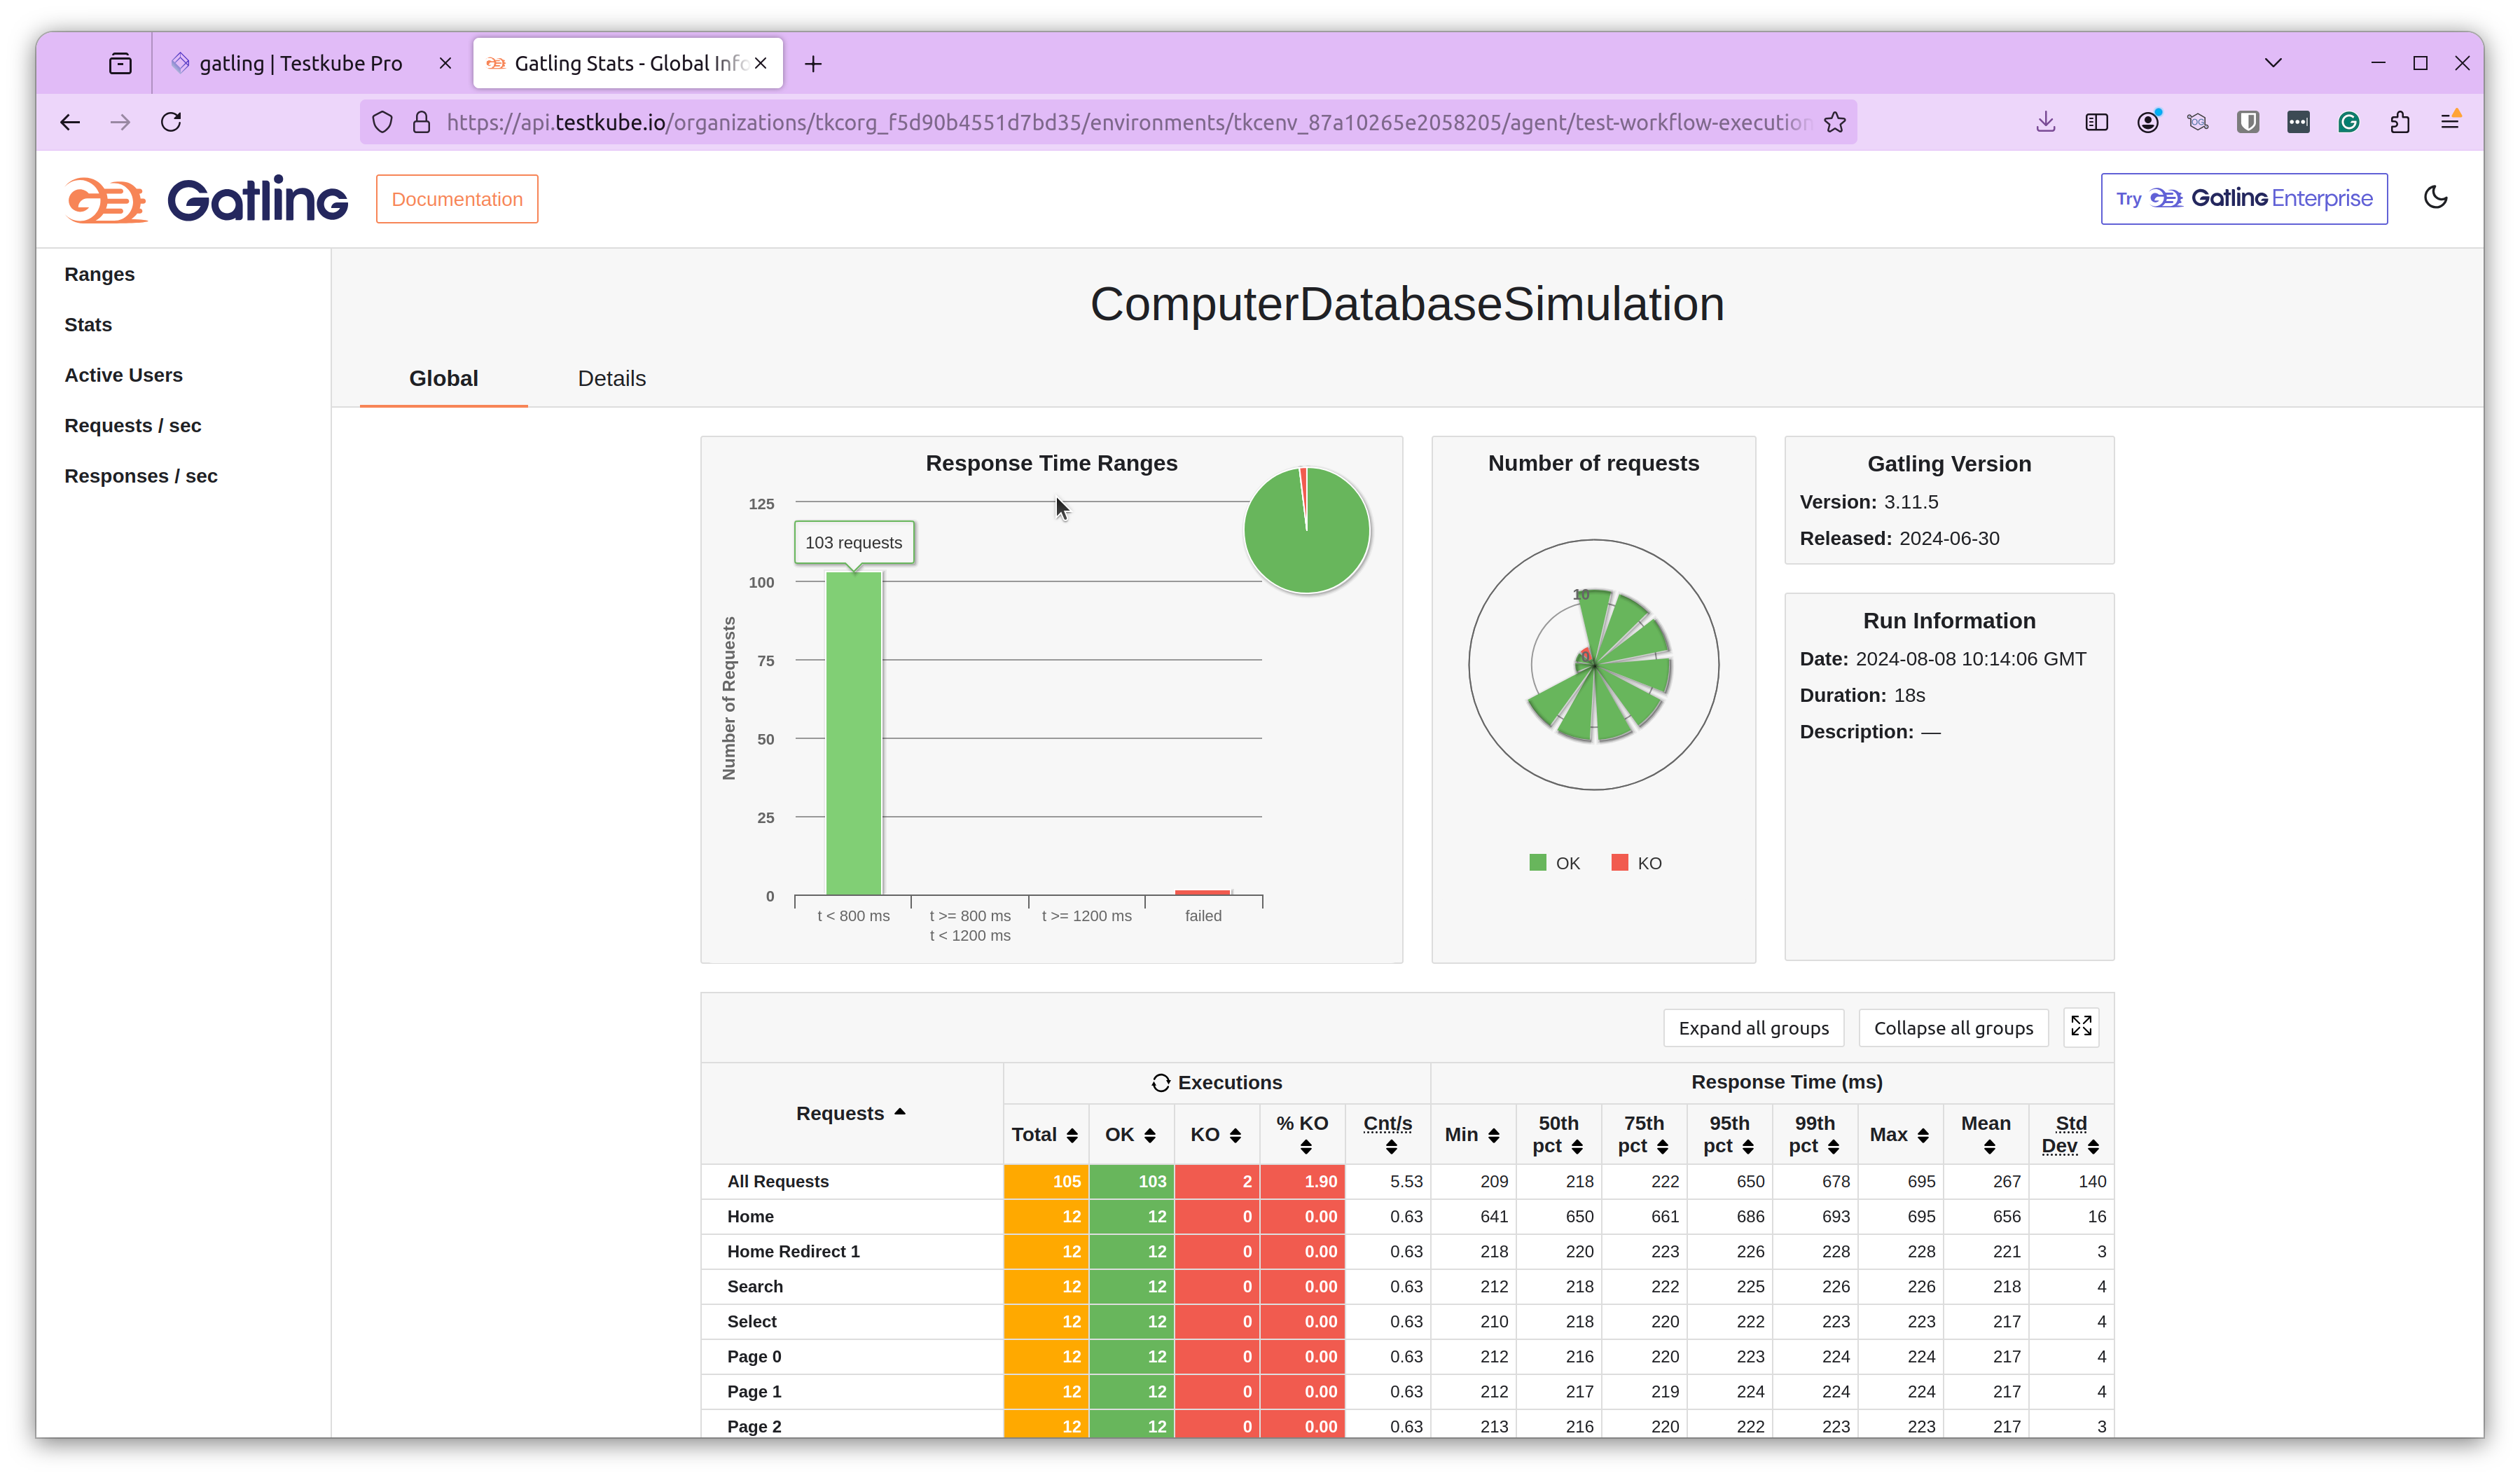Click the refresh/reload page icon
The image size is (2520, 1478).
point(171,121)
